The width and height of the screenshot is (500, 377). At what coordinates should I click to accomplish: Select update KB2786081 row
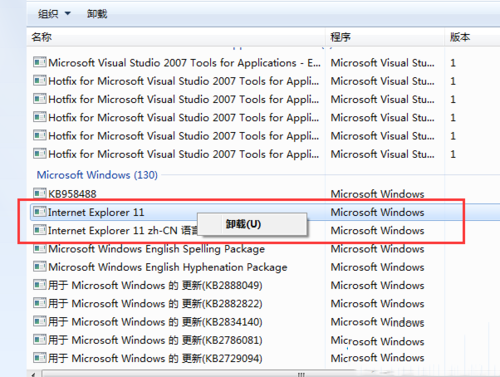[263, 340]
